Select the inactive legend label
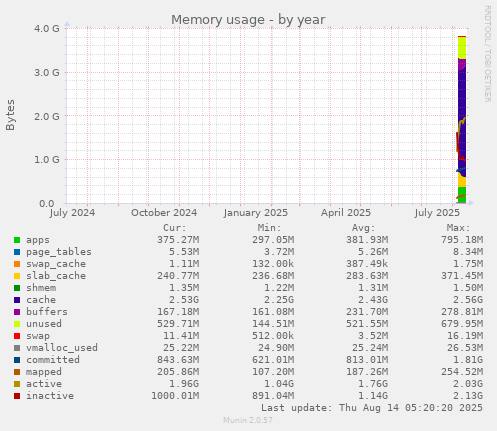Image resolution: width=497 pixels, height=431 pixels. point(50,396)
